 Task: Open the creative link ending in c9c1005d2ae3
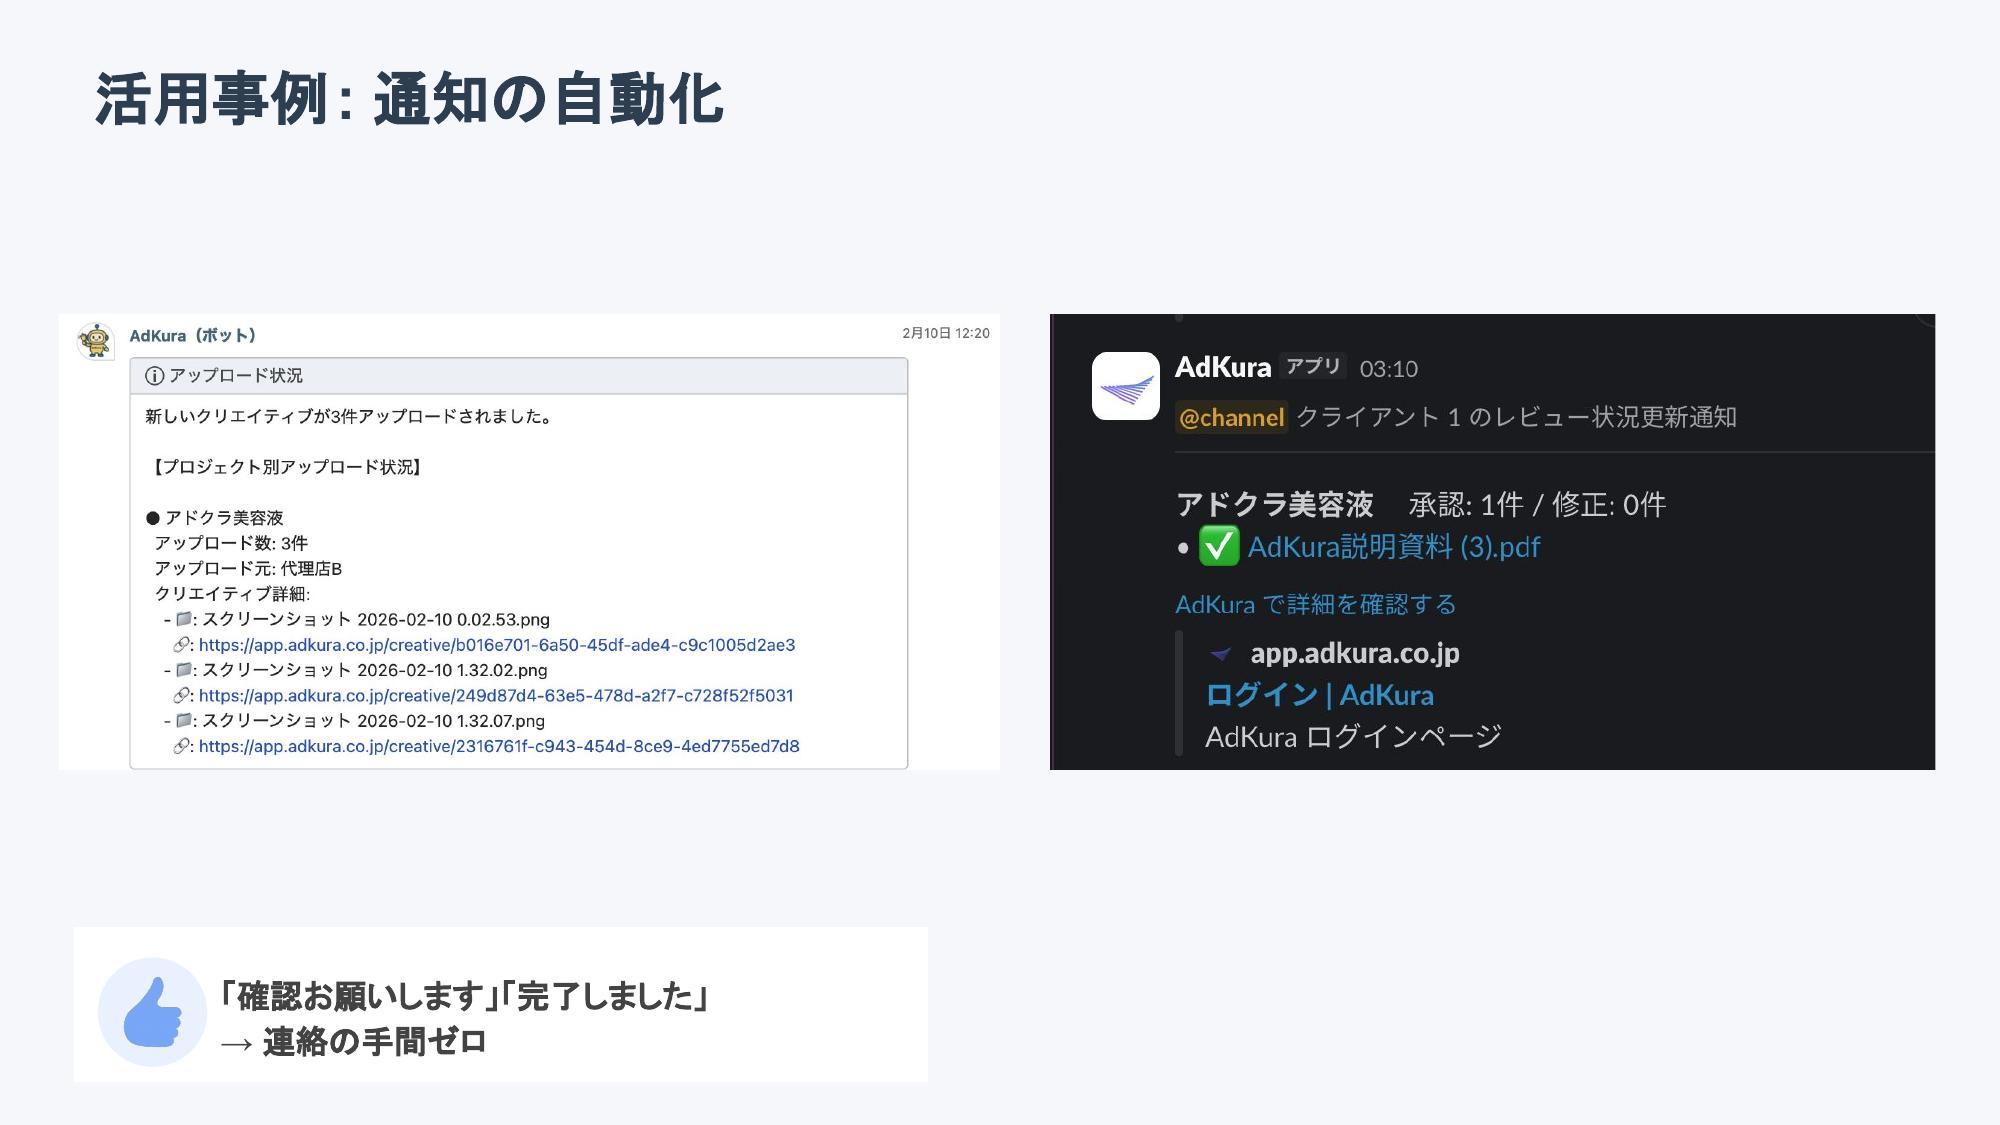click(x=496, y=645)
